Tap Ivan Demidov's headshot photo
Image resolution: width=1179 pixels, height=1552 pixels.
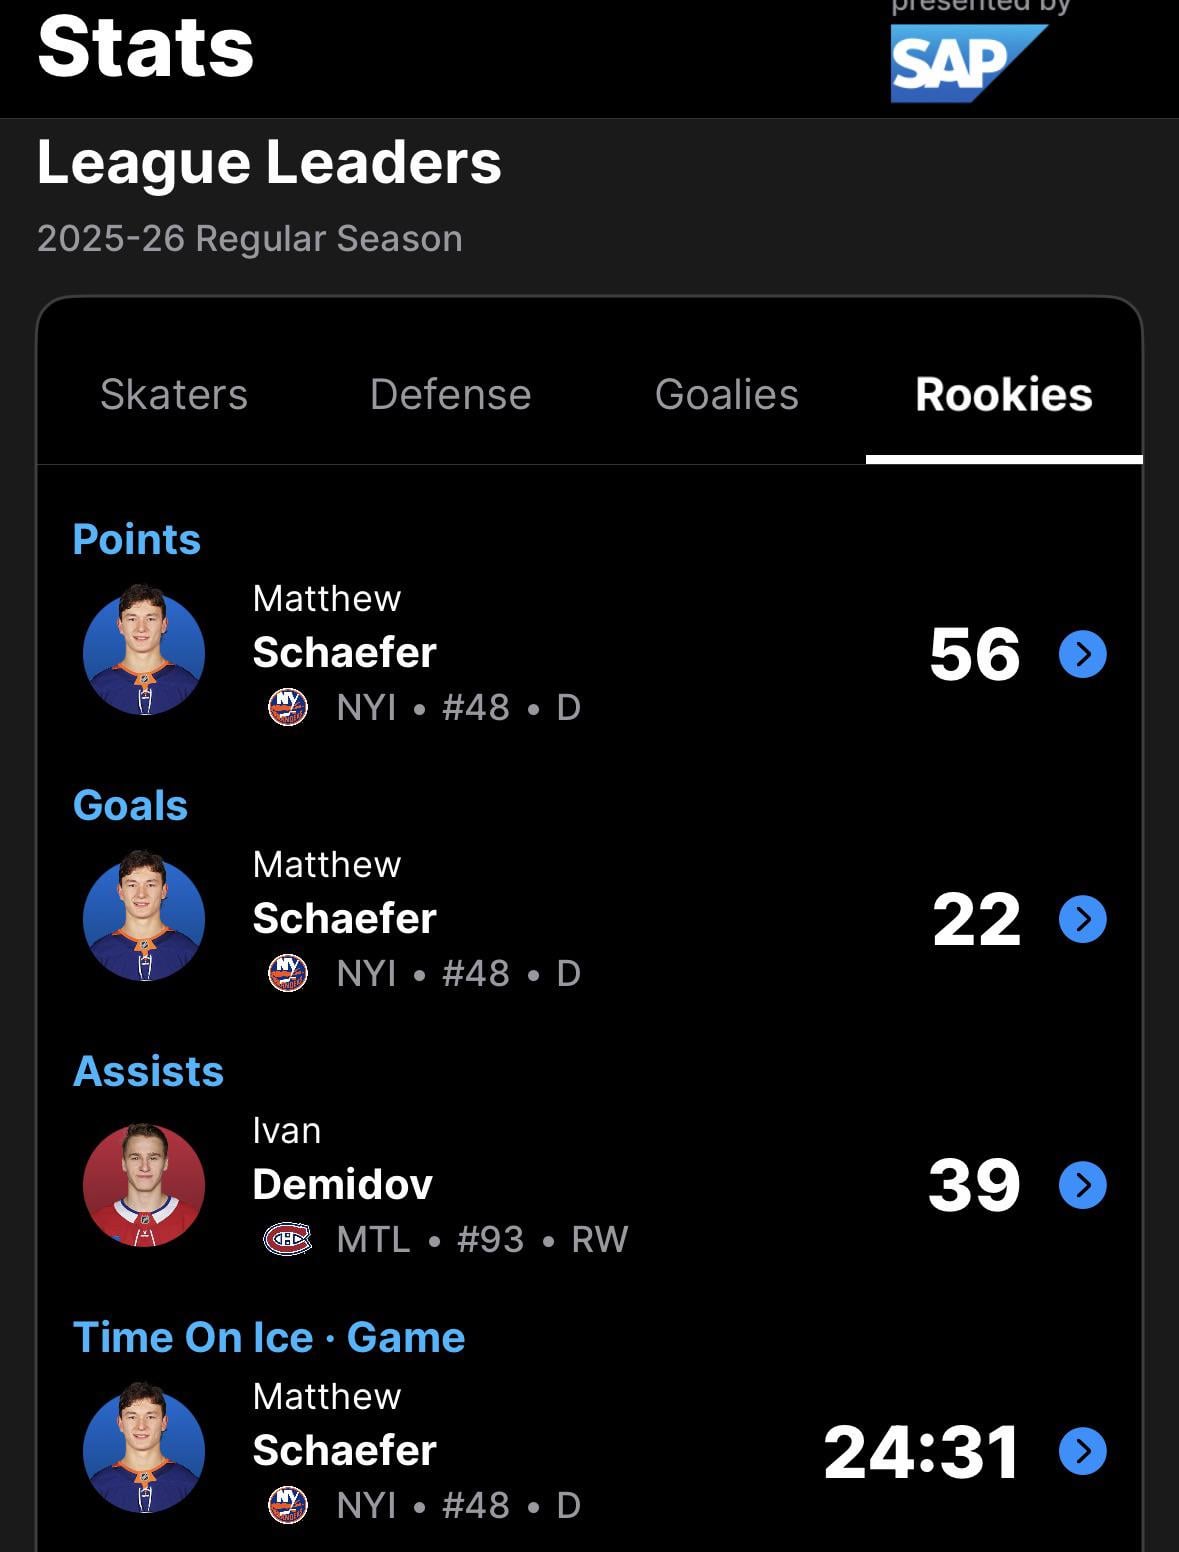(144, 1185)
